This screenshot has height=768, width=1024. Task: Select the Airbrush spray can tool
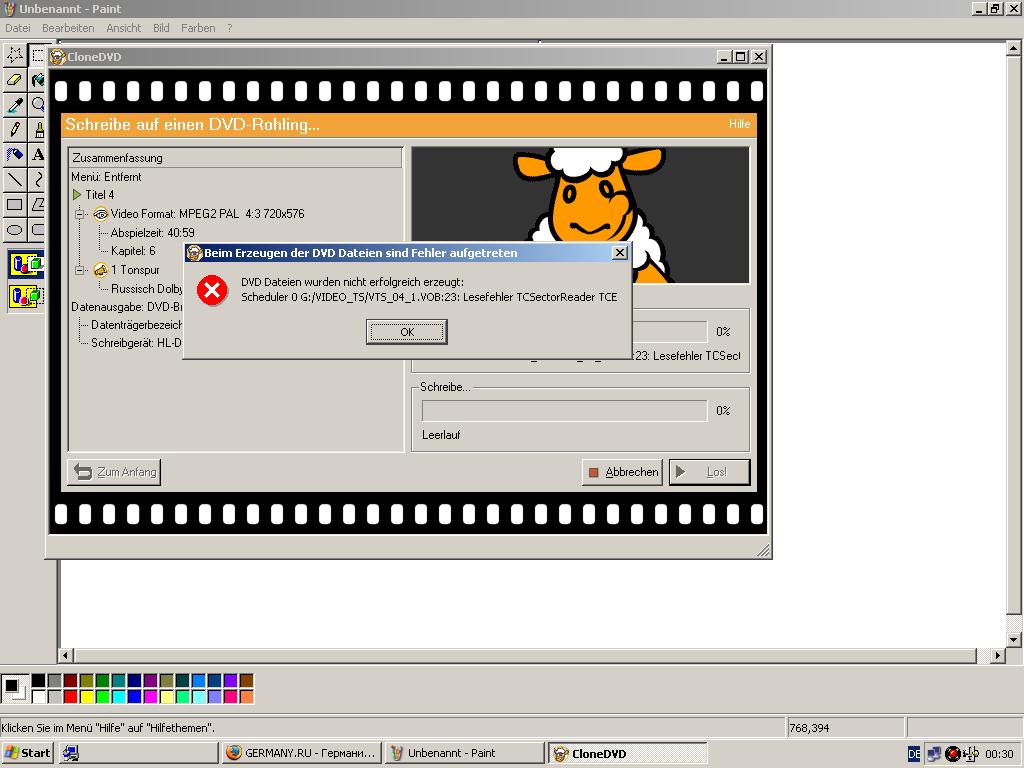14,154
